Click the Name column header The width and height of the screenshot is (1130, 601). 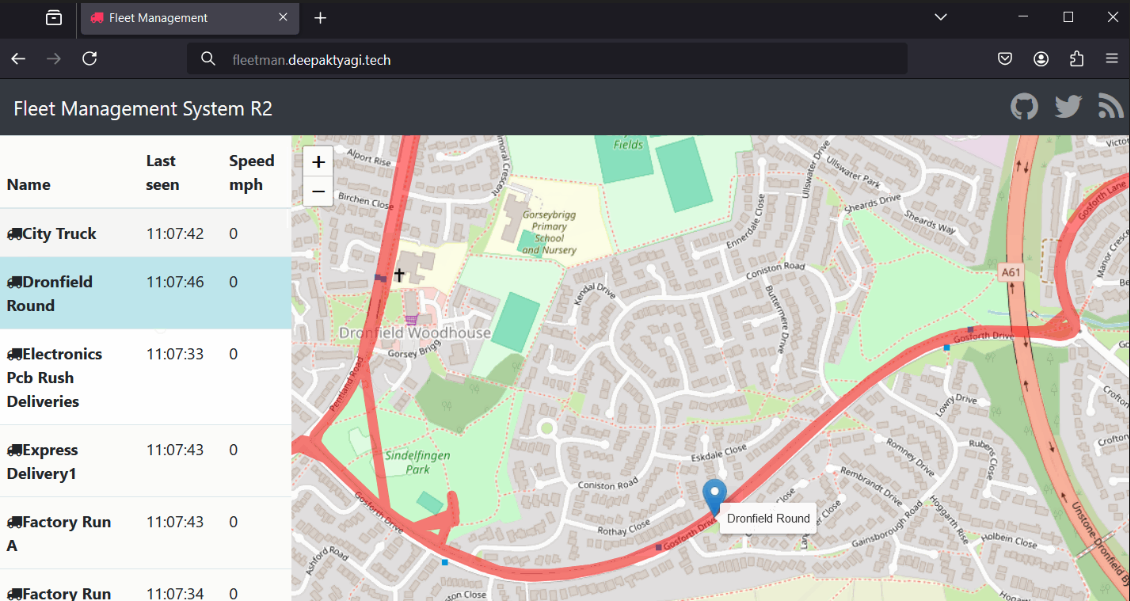pyautogui.click(x=29, y=184)
